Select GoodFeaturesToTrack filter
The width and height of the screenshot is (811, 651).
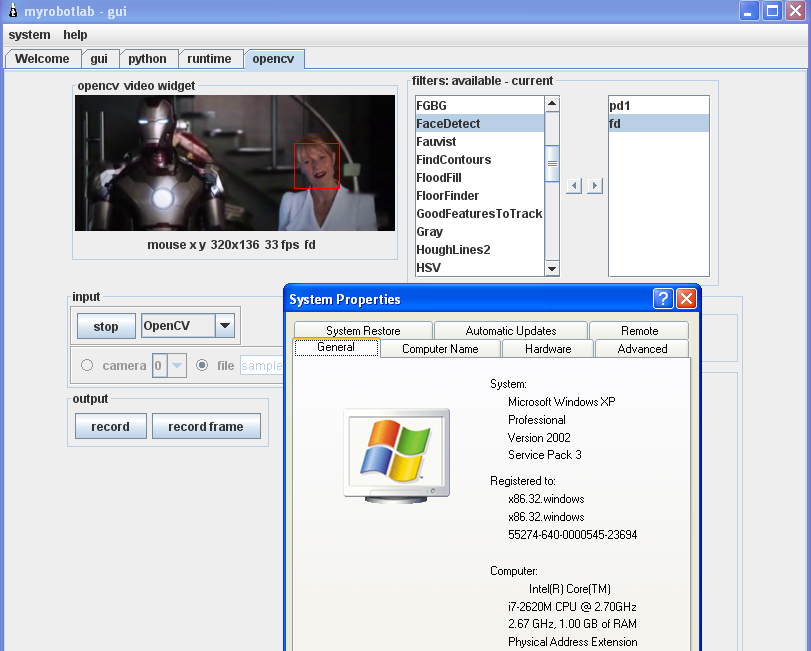click(479, 214)
